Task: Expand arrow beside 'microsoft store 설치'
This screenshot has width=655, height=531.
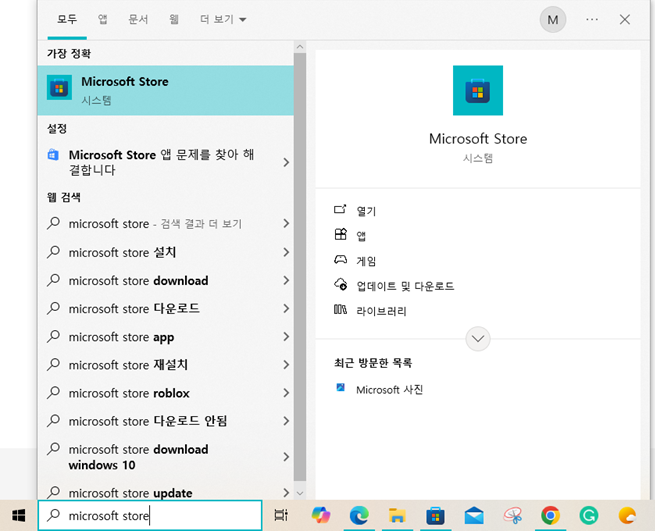Action: pos(286,252)
